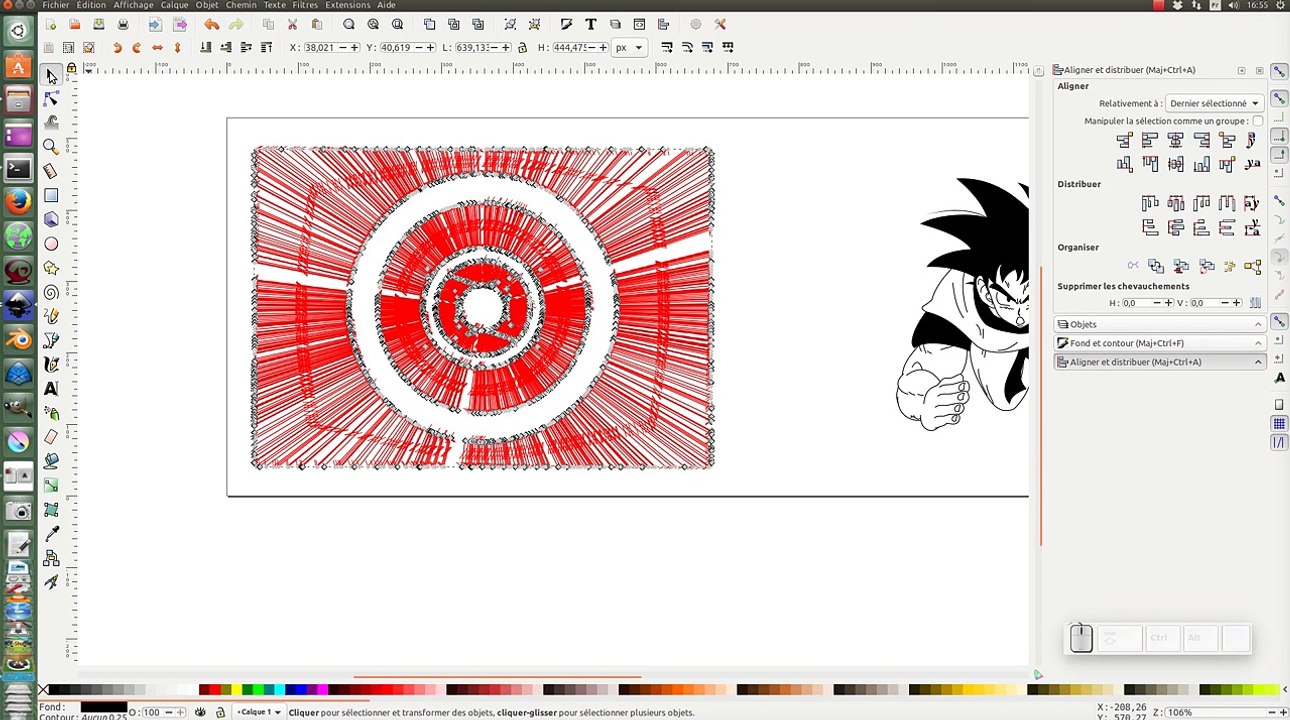The image size is (1290, 720).
Task: Open the Extensions menu
Action: pyautogui.click(x=348, y=5)
